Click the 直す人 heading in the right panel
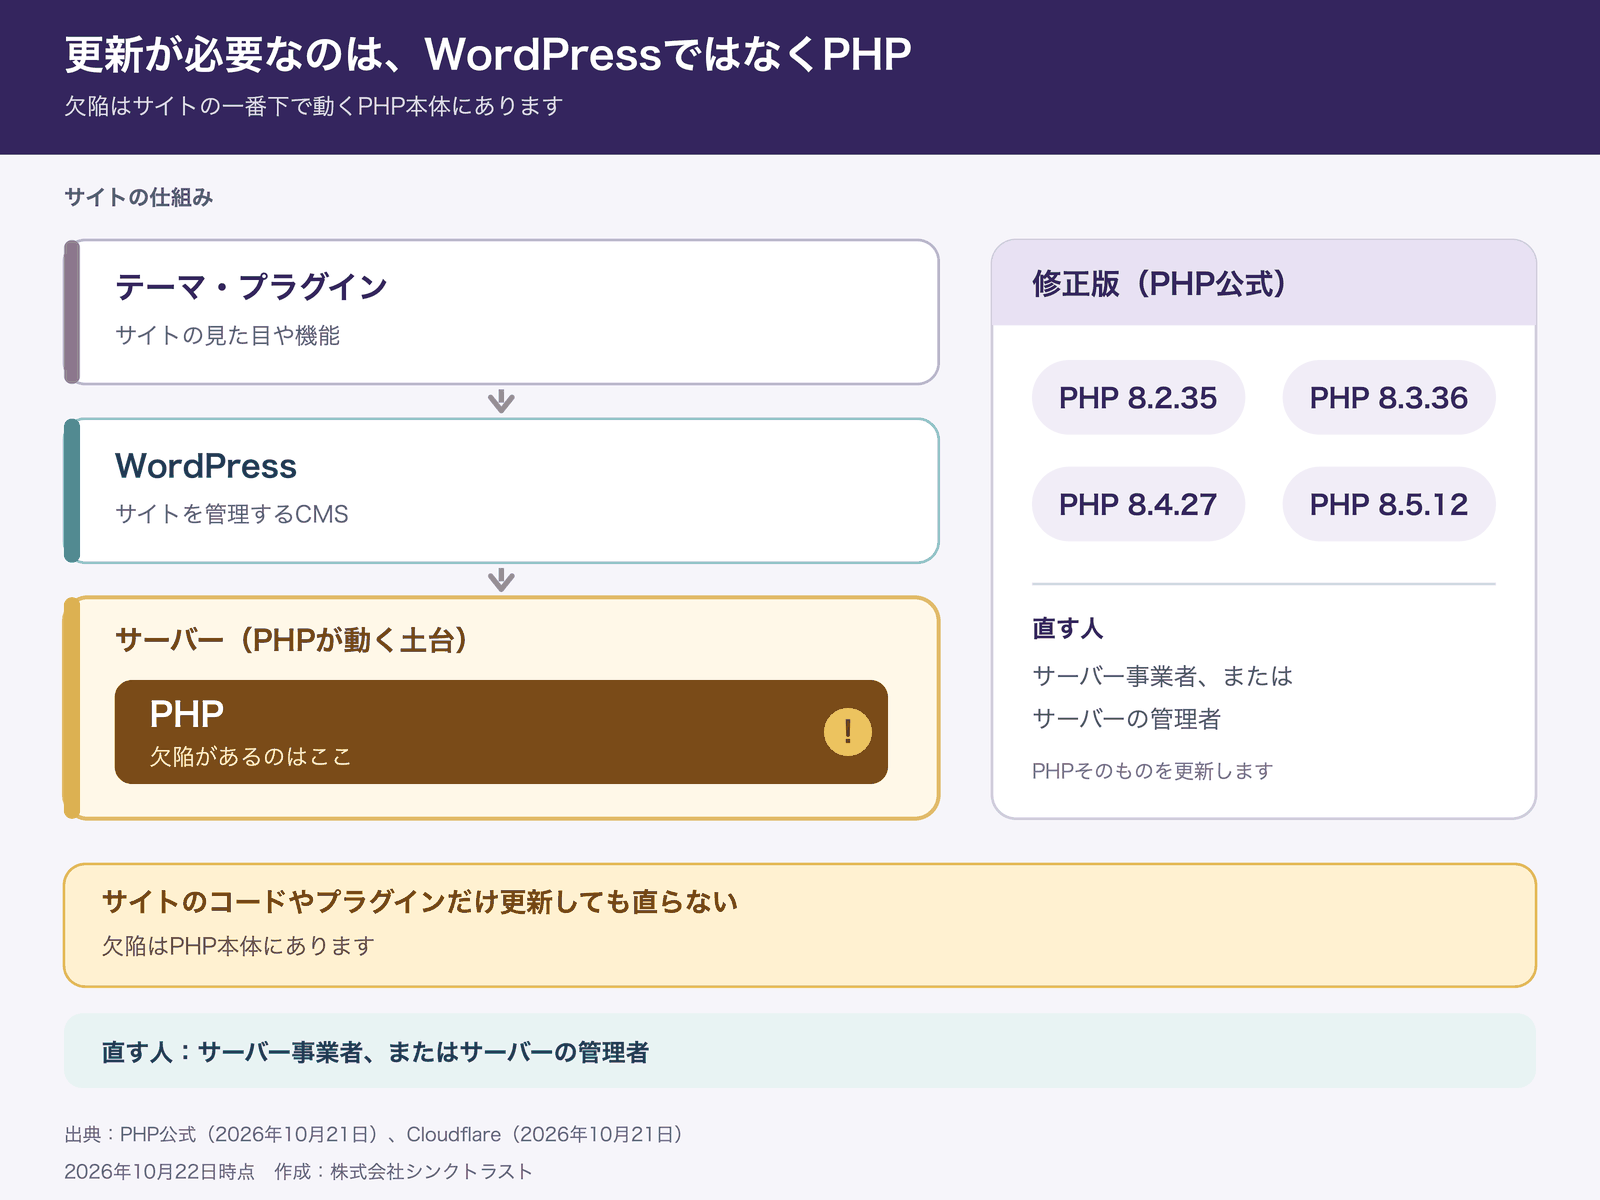 click(1067, 628)
